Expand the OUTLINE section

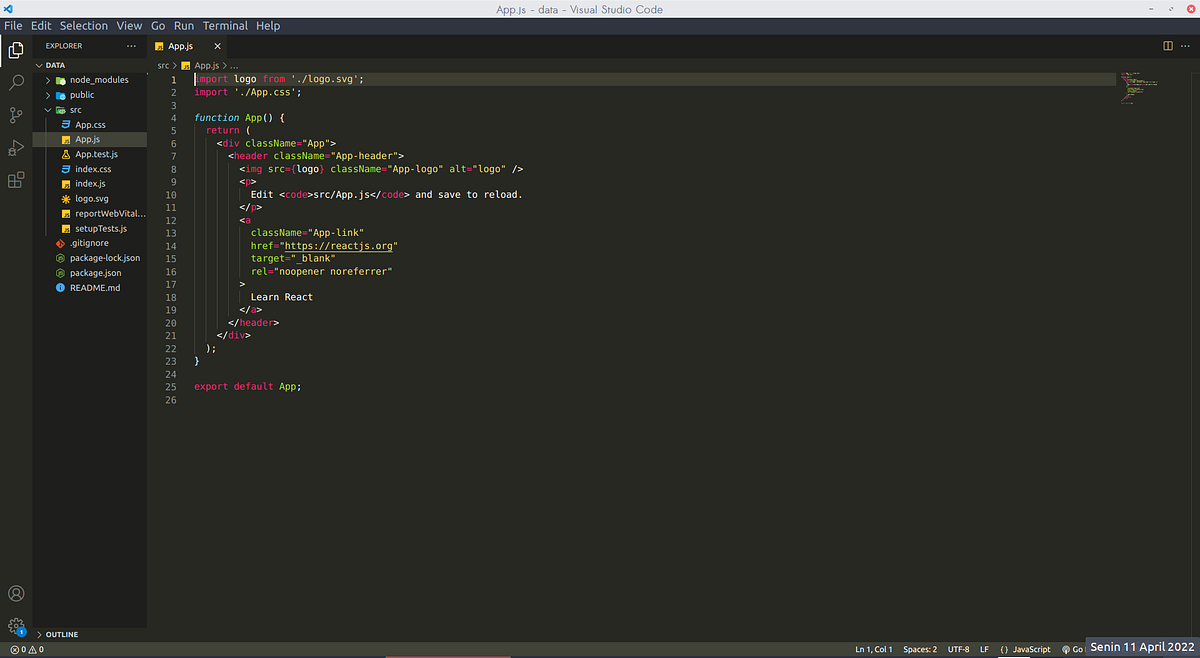[61, 634]
